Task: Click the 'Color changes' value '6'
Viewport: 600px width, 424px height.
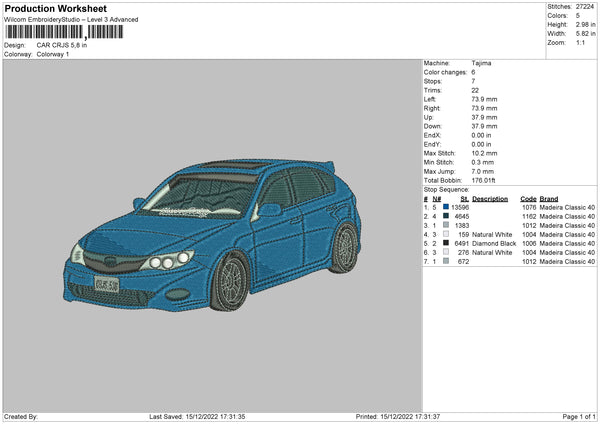Action: coord(473,72)
